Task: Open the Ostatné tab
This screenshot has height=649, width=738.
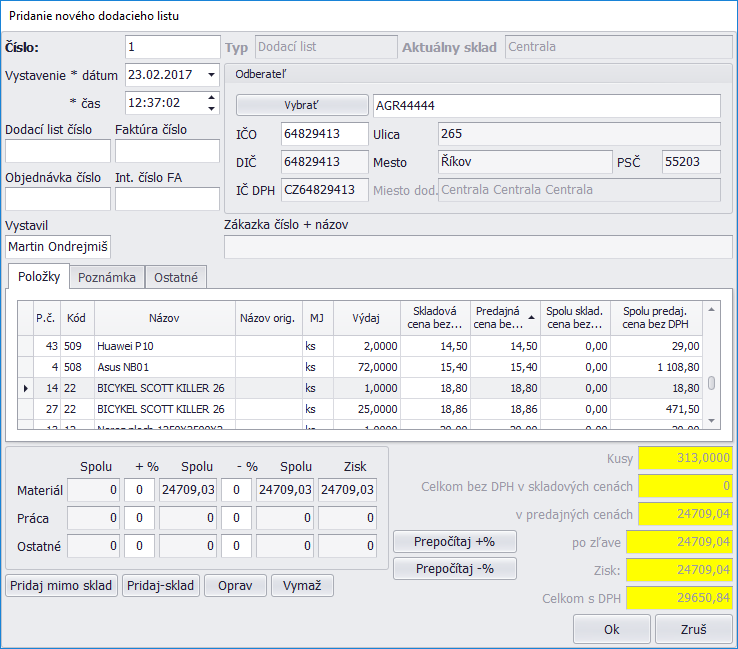Action: 175,277
